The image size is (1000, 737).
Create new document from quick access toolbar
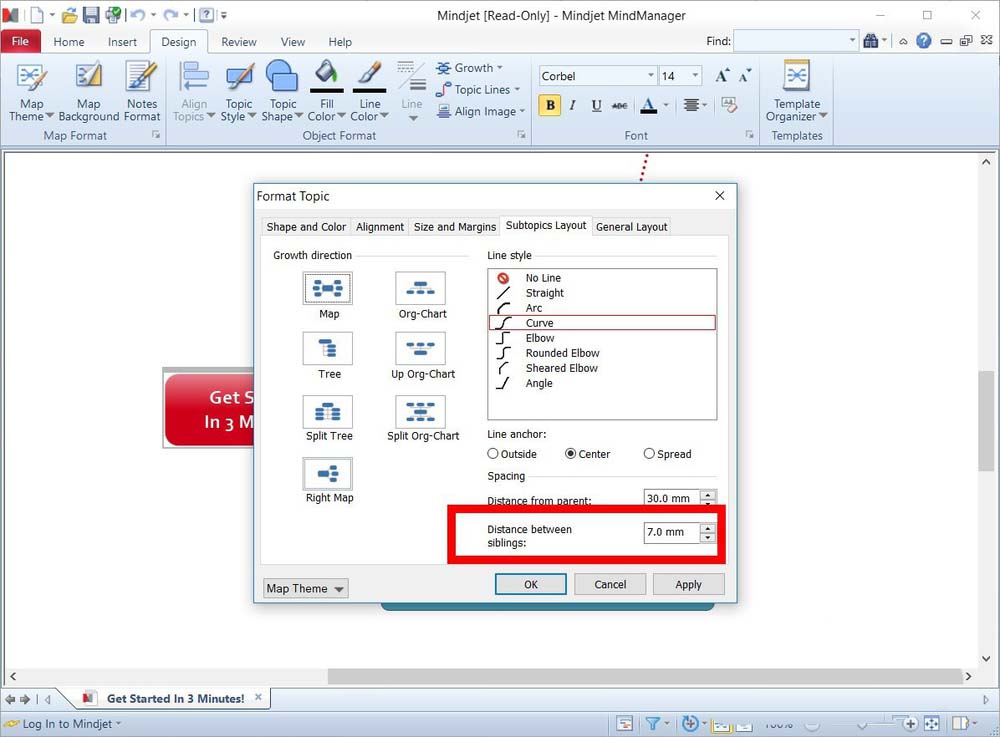pyautogui.click(x=37, y=15)
